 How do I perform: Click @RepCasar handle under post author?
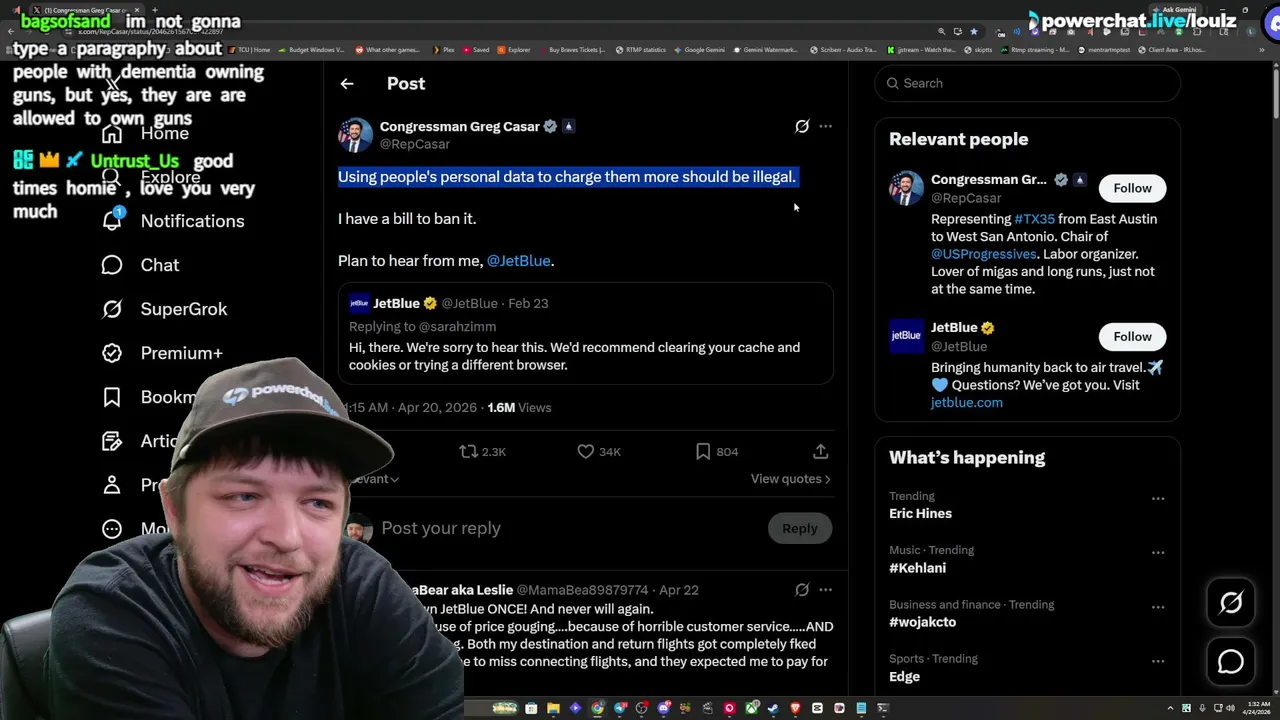pyautogui.click(x=415, y=144)
